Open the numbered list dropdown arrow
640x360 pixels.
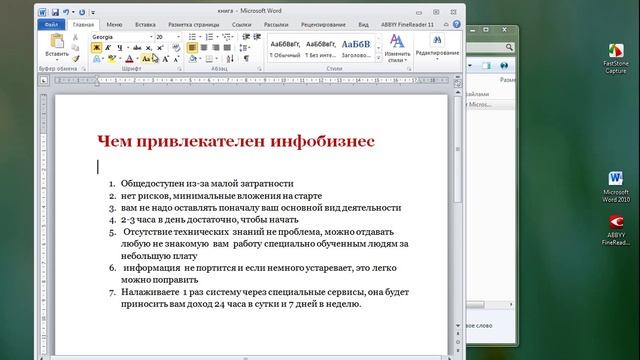click(217, 37)
